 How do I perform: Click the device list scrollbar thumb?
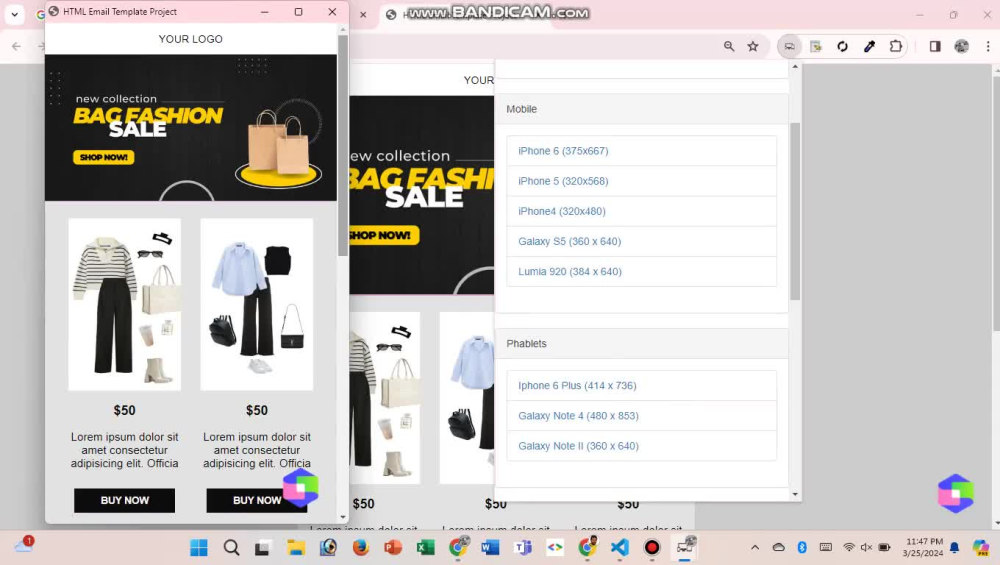(795, 211)
